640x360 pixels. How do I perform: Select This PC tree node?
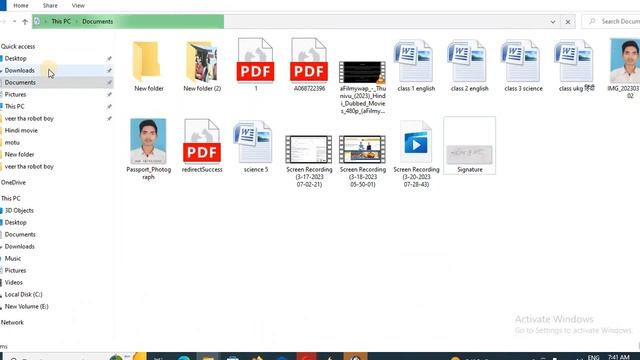tap(11, 198)
